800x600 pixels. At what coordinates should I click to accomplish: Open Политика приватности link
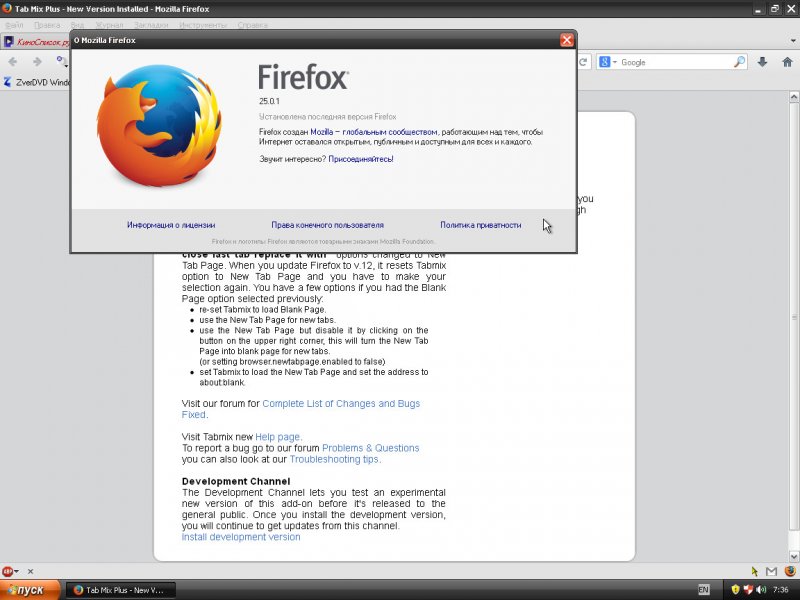[x=481, y=225]
